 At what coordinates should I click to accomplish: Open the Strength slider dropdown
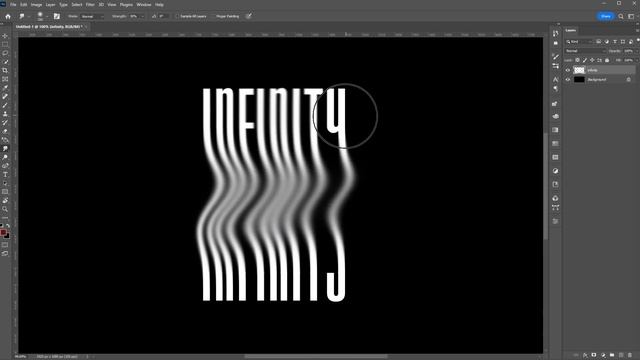[142, 16]
